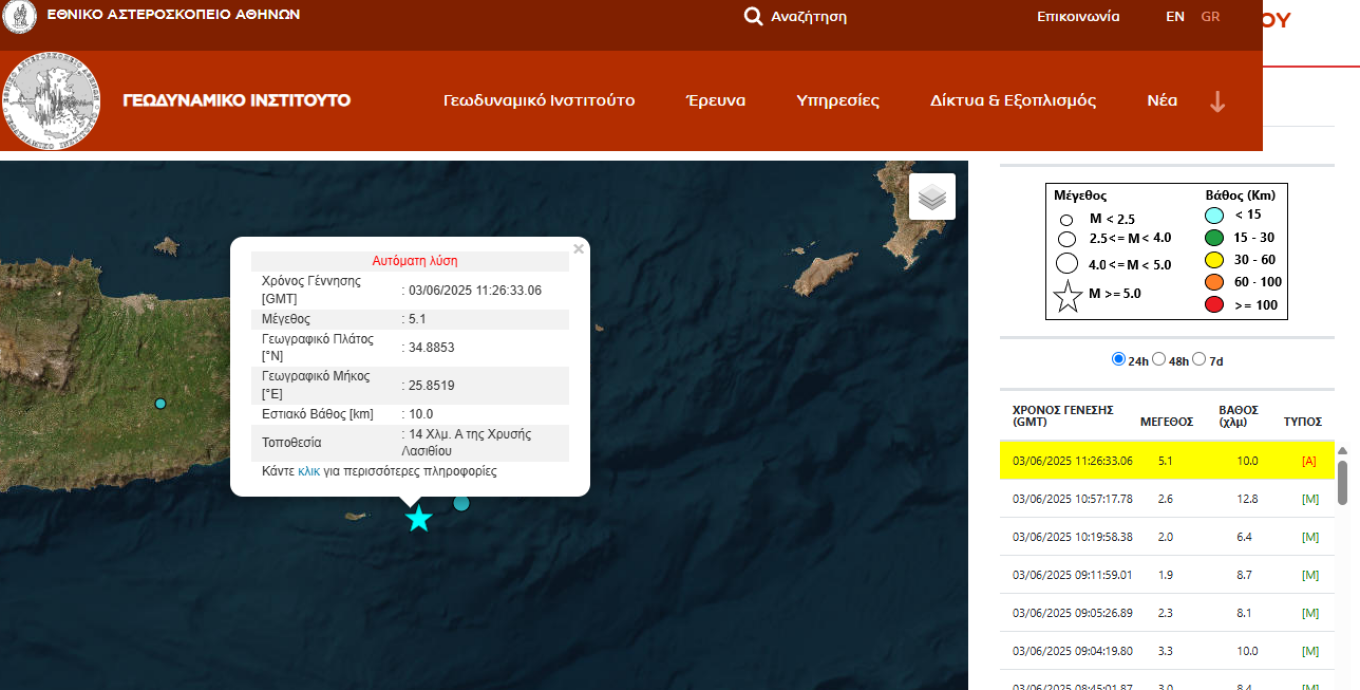Select the 7d time range radio
Viewport: 1360px width, 690px height.
pos(1199,359)
